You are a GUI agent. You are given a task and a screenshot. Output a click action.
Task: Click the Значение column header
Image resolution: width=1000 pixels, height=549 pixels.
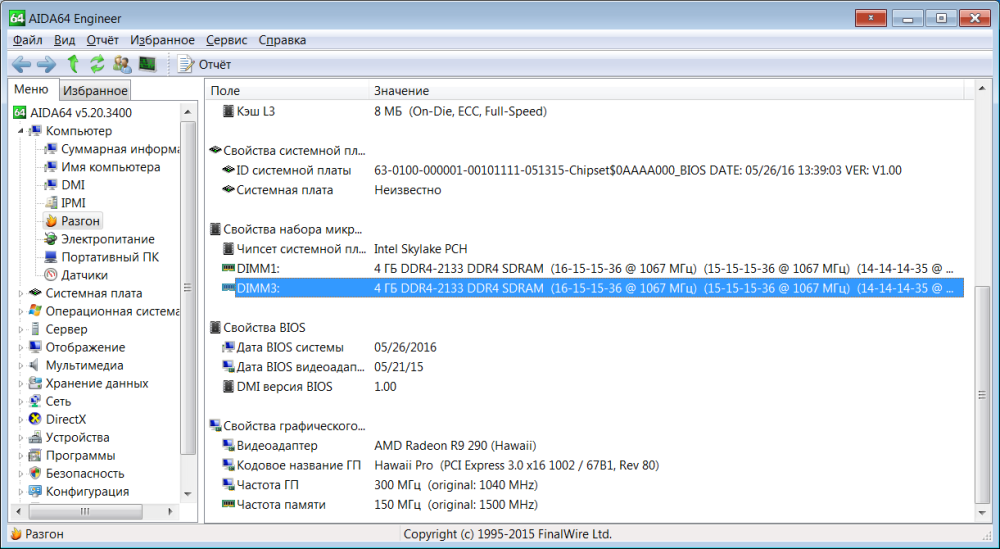pyautogui.click(x=668, y=91)
